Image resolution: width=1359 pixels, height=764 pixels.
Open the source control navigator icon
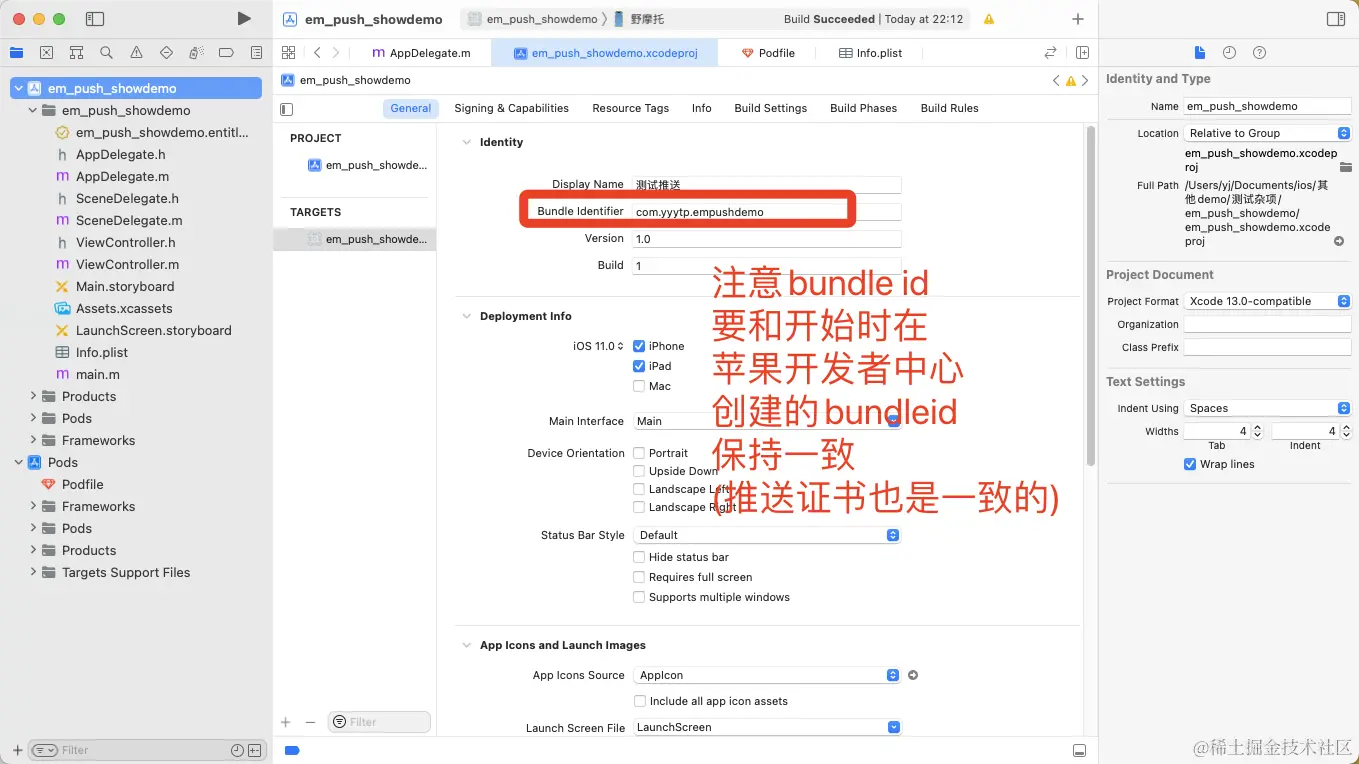point(46,52)
